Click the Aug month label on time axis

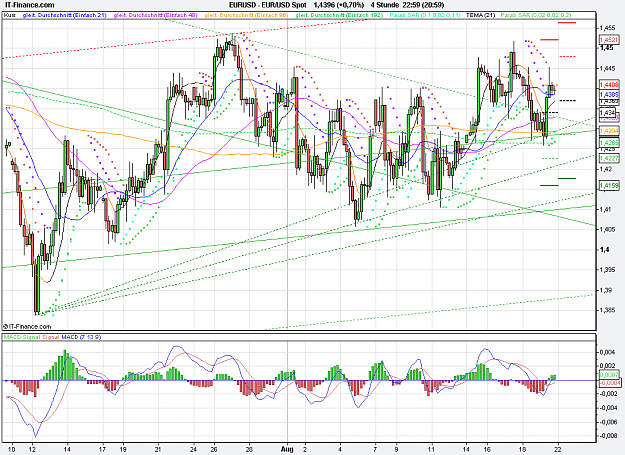[x=287, y=449]
